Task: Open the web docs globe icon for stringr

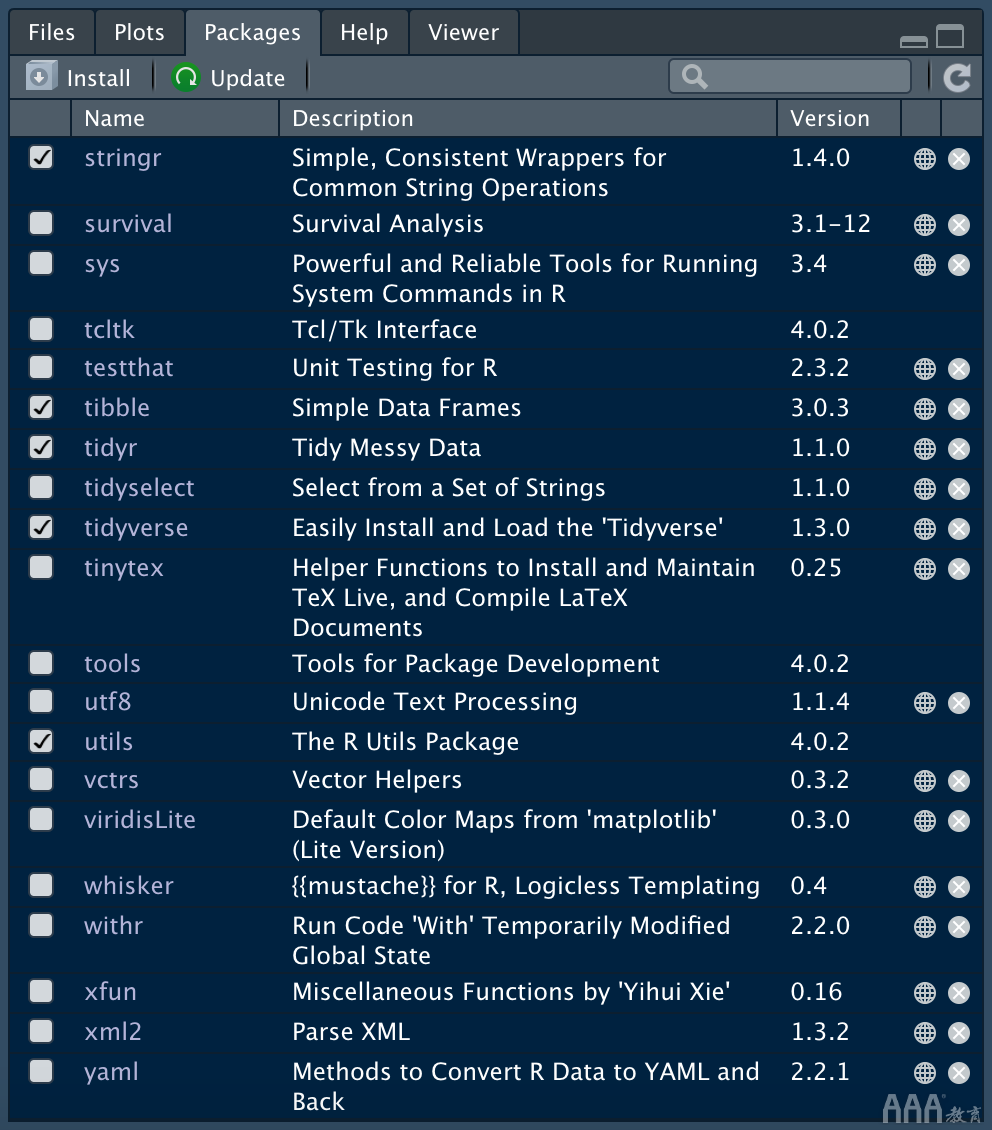Action: [924, 159]
